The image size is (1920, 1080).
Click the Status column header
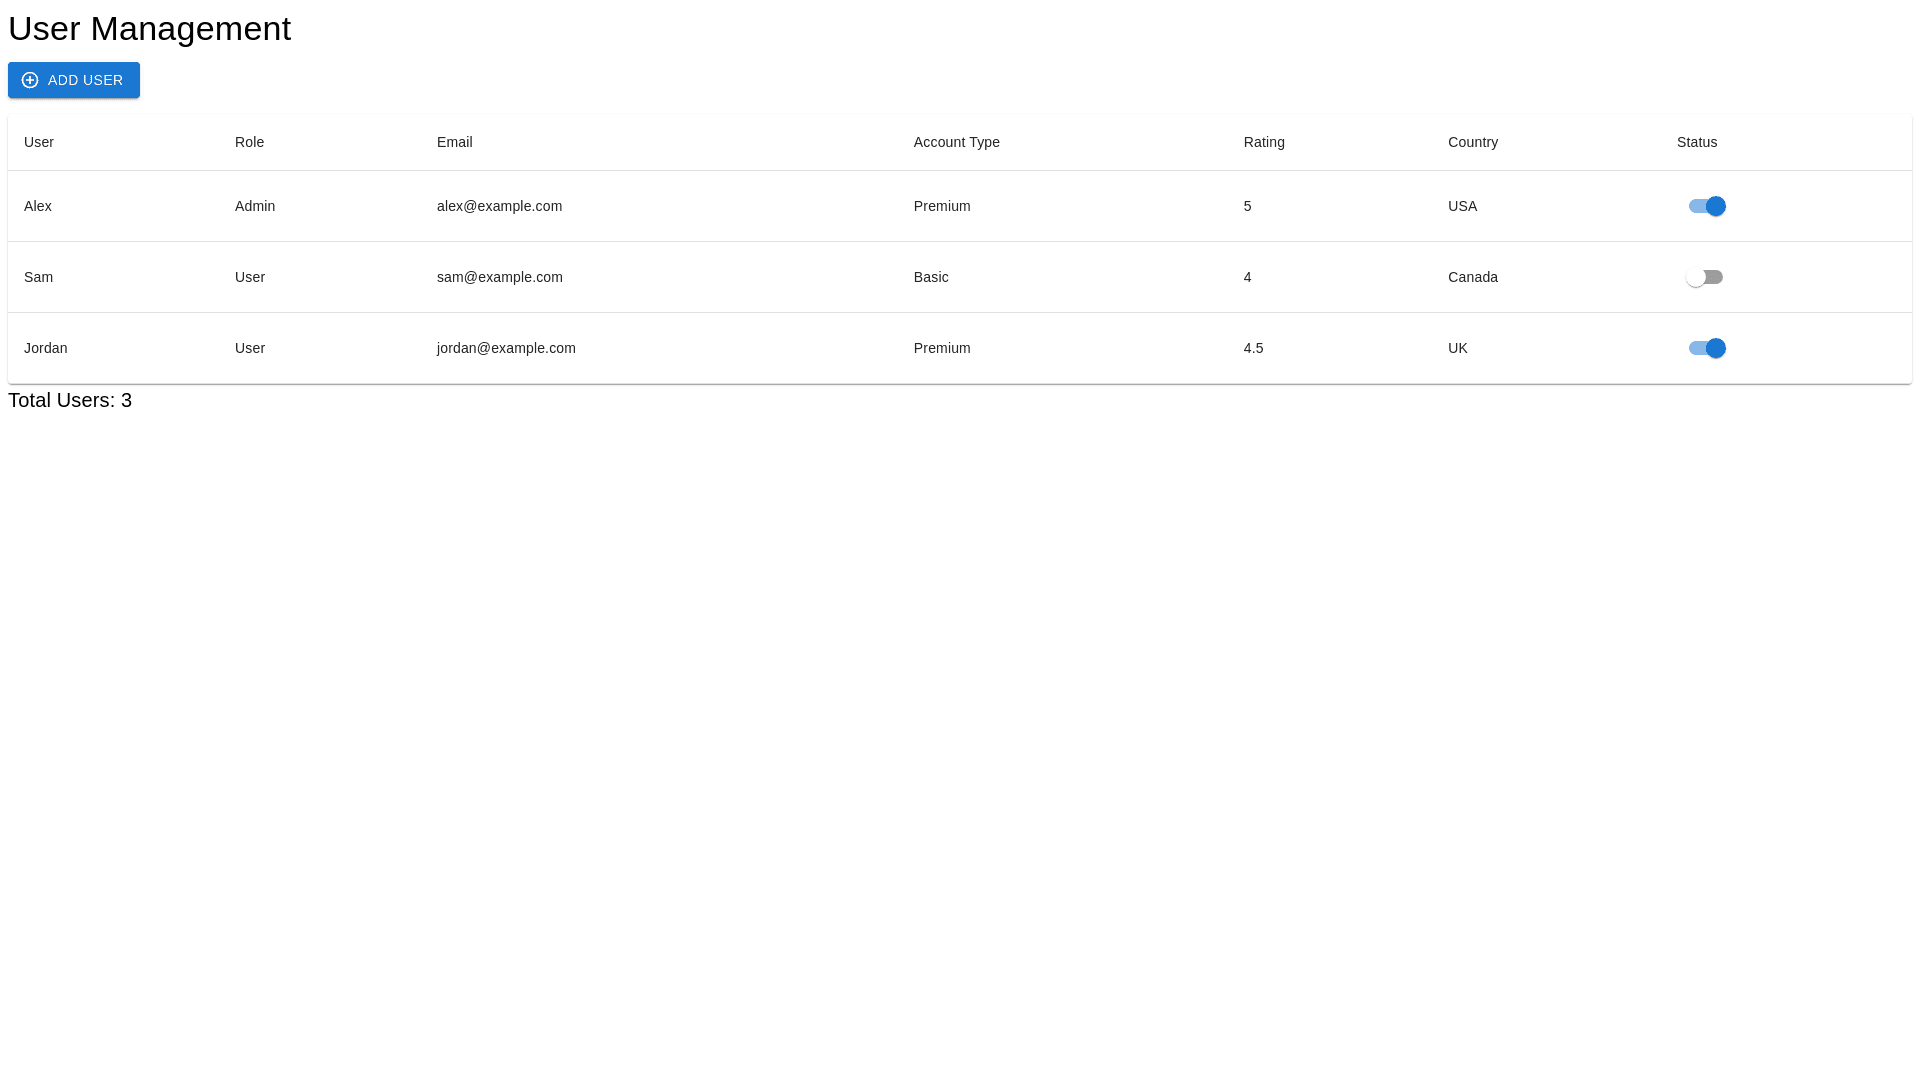pos(1696,142)
